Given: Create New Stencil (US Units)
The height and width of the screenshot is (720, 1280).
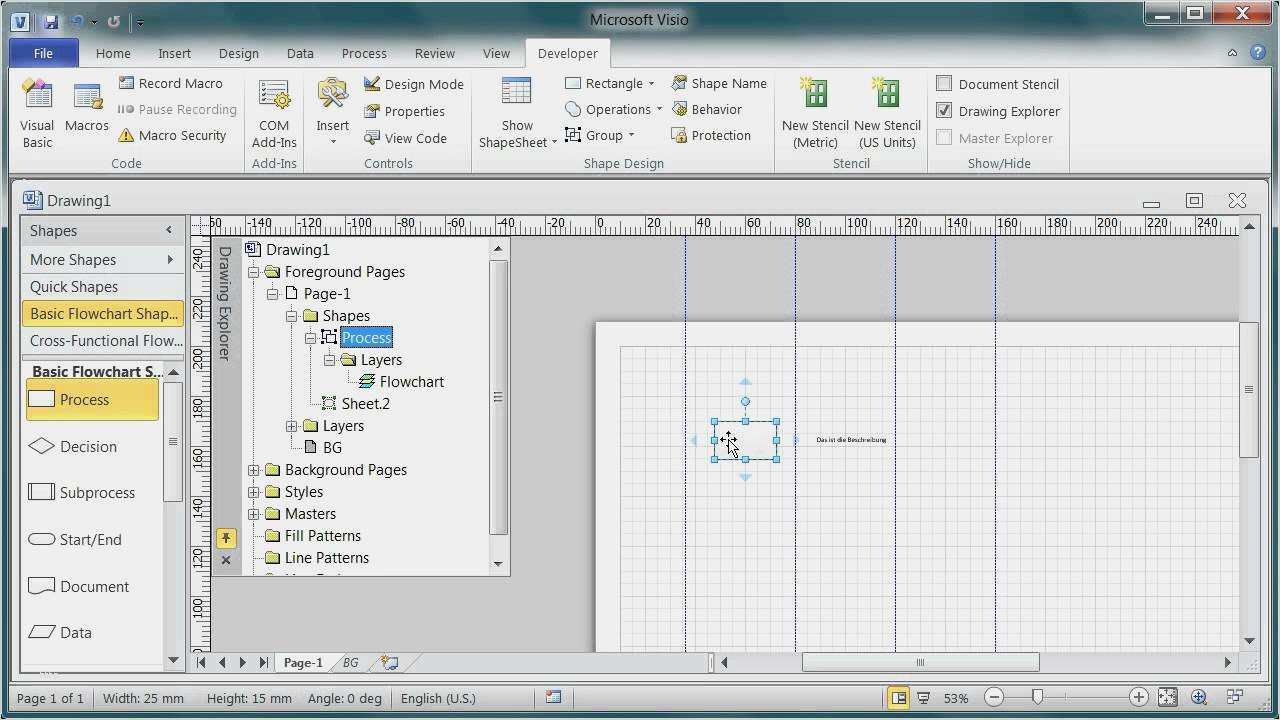Looking at the screenshot, I should (x=887, y=114).
